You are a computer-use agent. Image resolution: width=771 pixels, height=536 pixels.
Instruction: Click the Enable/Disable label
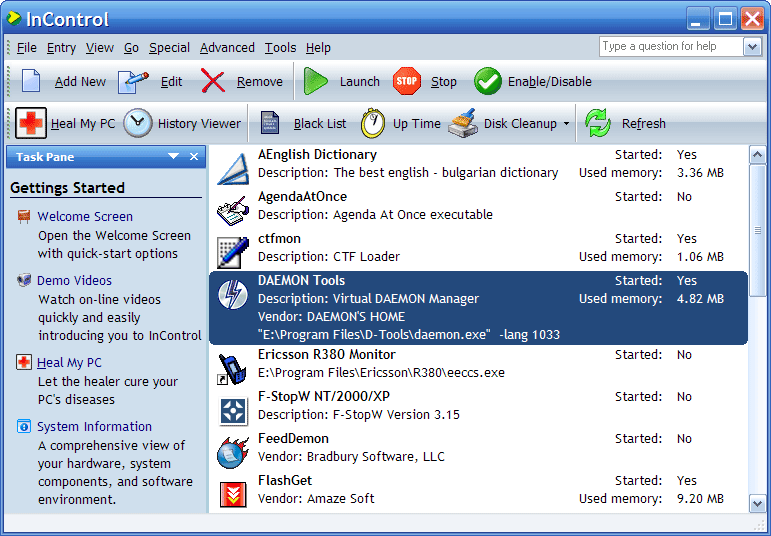click(x=550, y=82)
